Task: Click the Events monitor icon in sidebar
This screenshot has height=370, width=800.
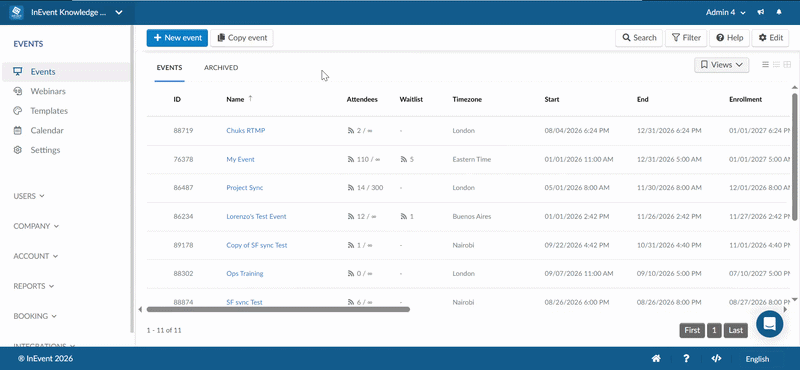Action: click(x=18, y=71)
